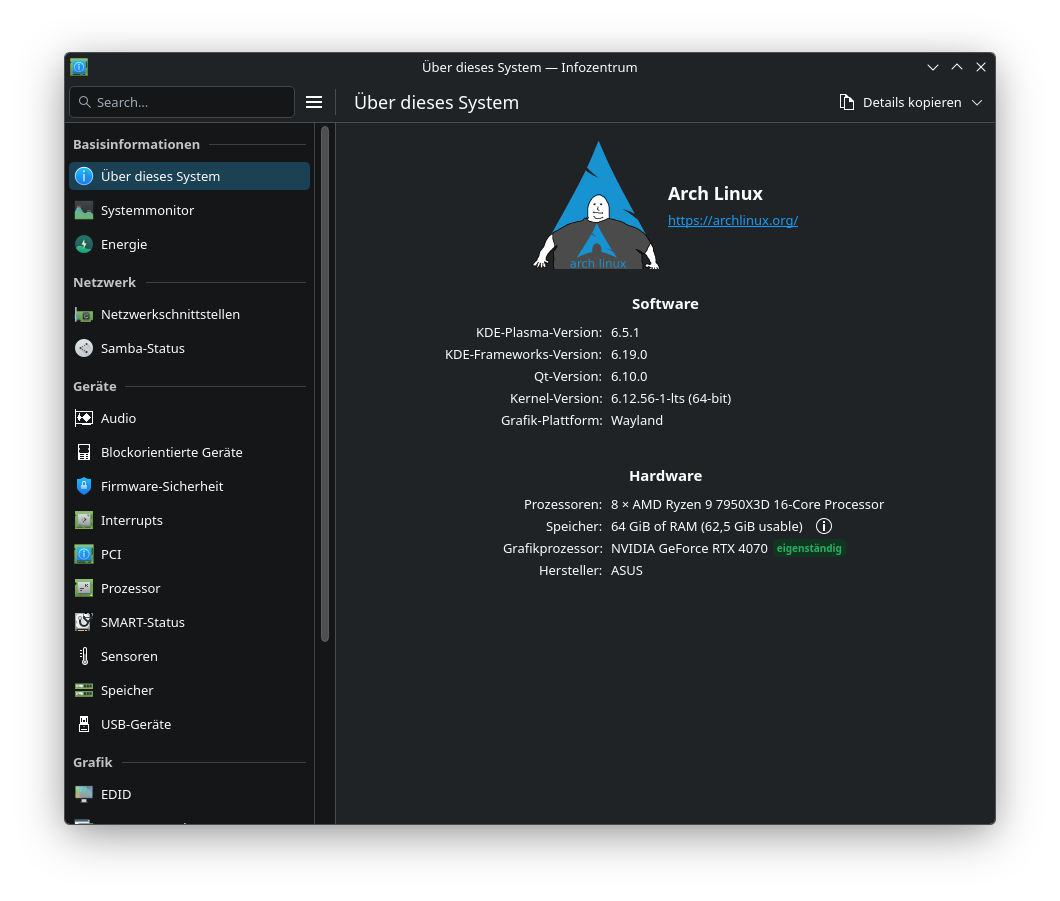Expand the Details kopieren dropdown arrow

[977, 103]
